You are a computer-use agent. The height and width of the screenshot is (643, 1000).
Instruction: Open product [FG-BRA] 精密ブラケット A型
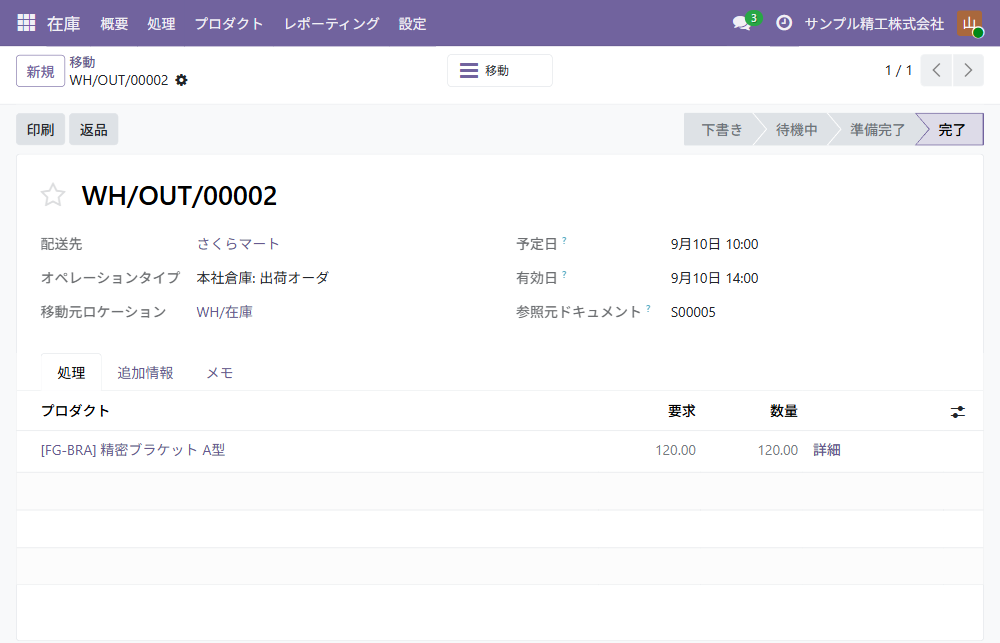[x=133, y=450]
